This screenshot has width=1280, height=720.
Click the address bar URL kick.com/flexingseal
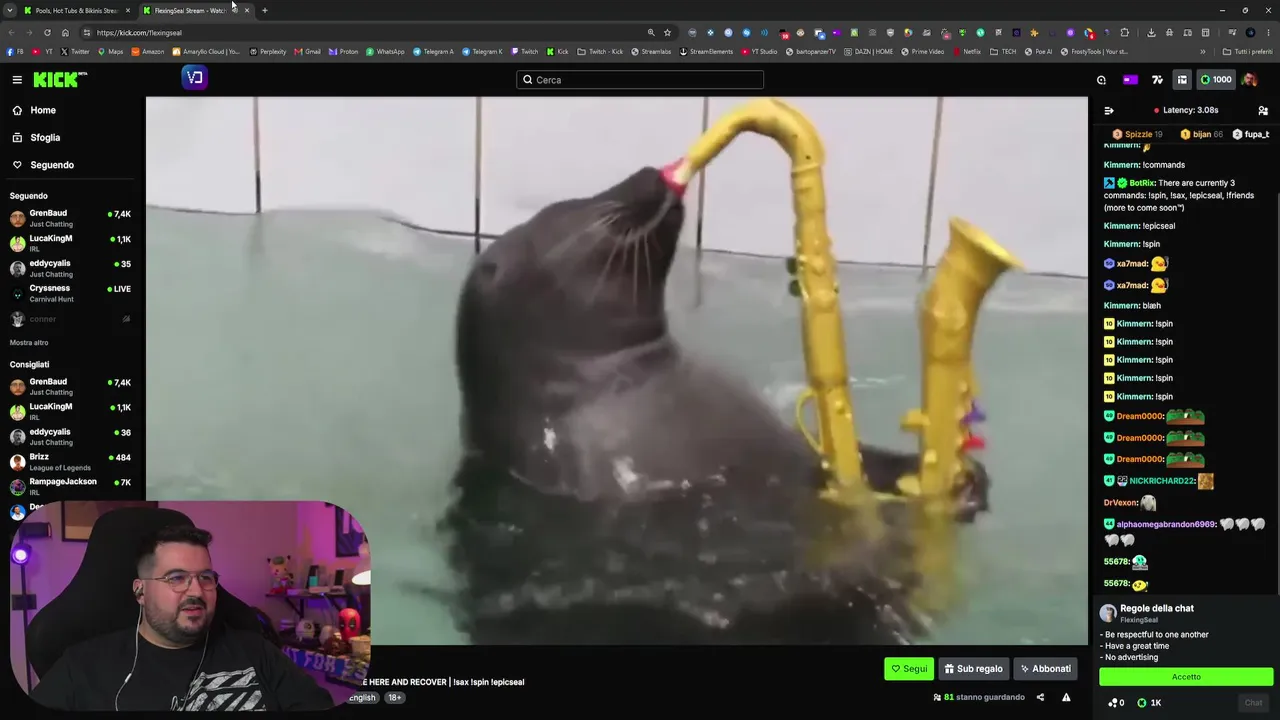[139, 33]
